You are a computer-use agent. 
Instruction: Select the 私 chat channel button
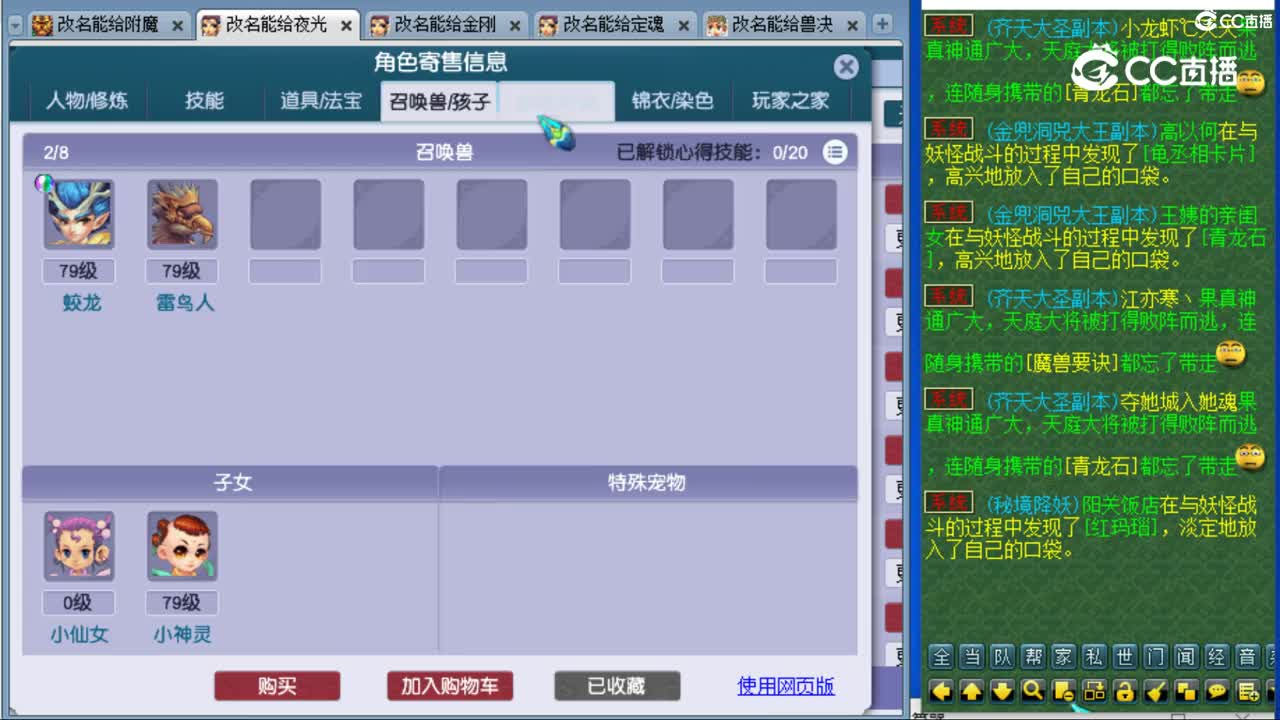point(1094,657)
